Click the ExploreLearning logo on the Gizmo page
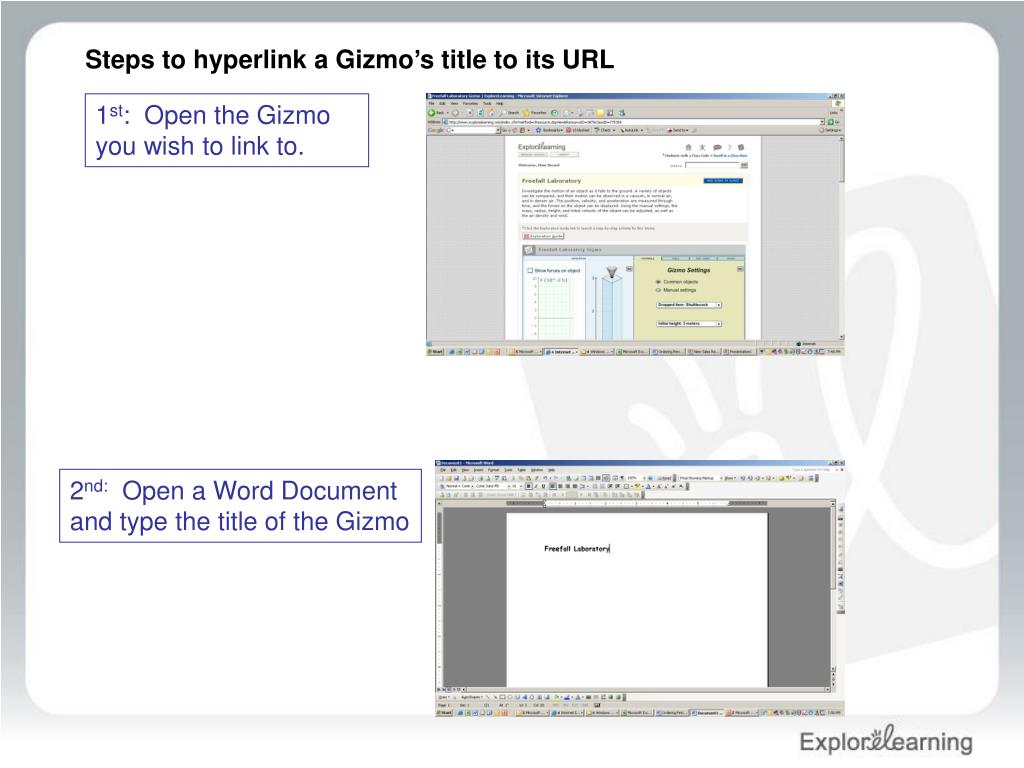This screenshot has width=1024, height=768. tap(541, 147)
